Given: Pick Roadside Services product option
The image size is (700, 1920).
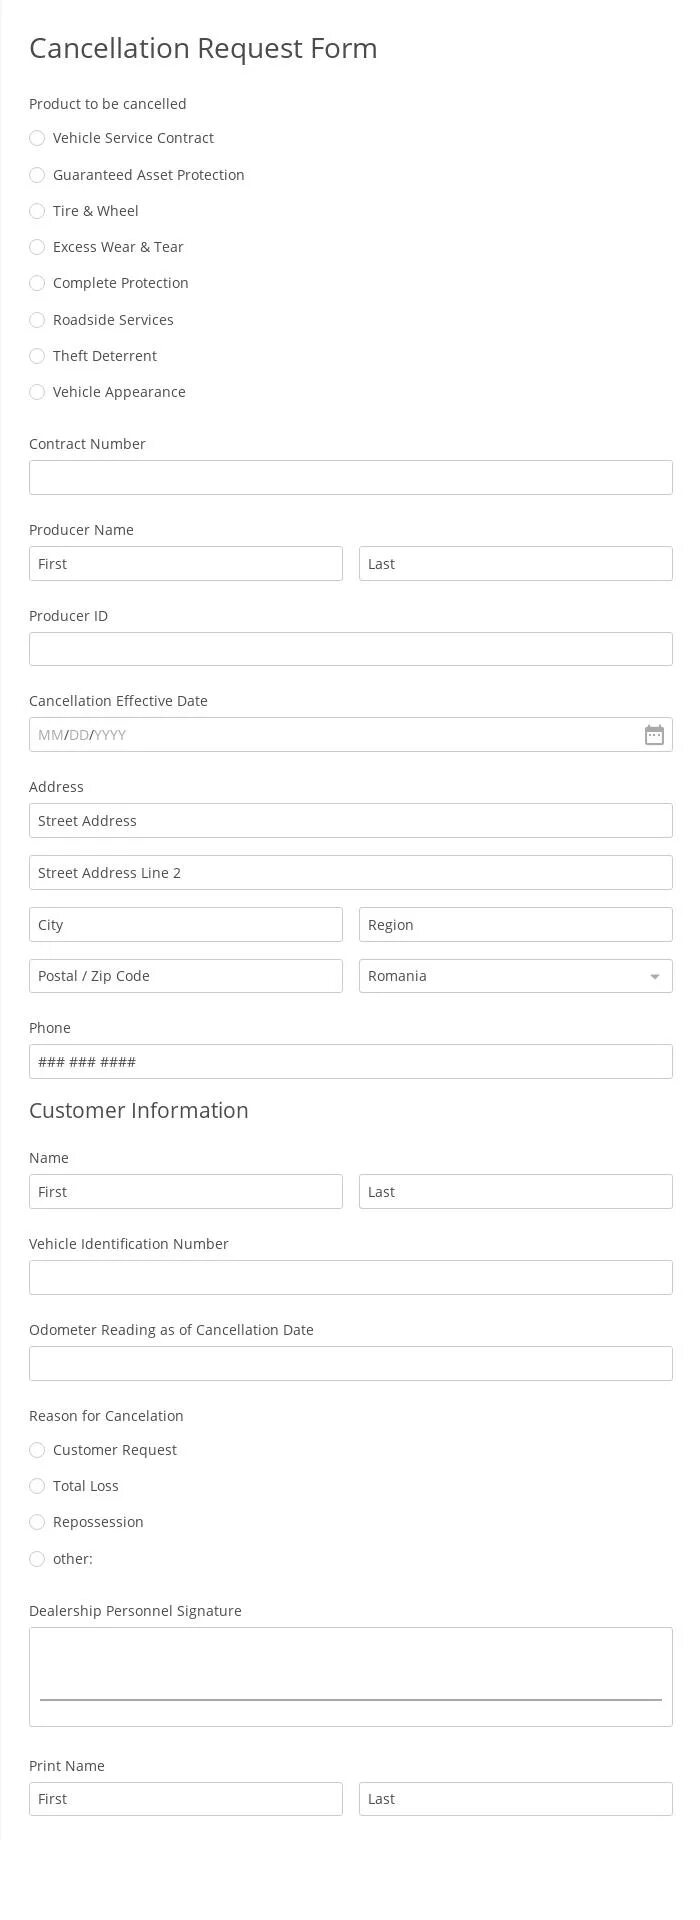Looking at the screenshot, I should (x=37, y=320).
